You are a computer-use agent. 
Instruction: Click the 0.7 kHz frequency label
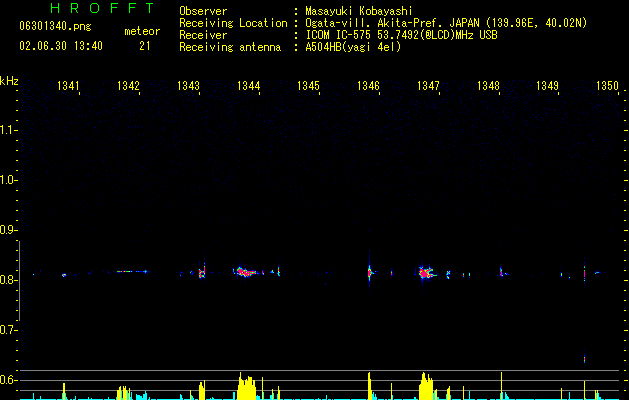8,330
